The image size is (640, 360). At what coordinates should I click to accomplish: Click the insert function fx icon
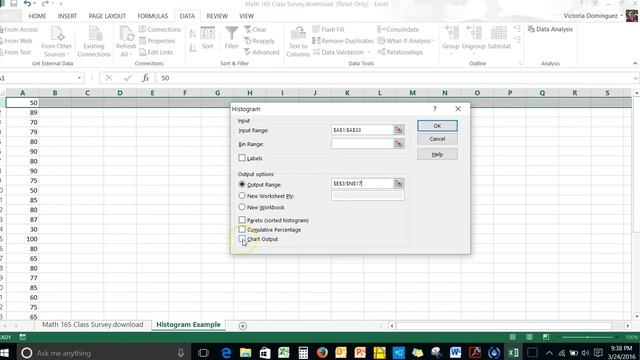(145, 78)
